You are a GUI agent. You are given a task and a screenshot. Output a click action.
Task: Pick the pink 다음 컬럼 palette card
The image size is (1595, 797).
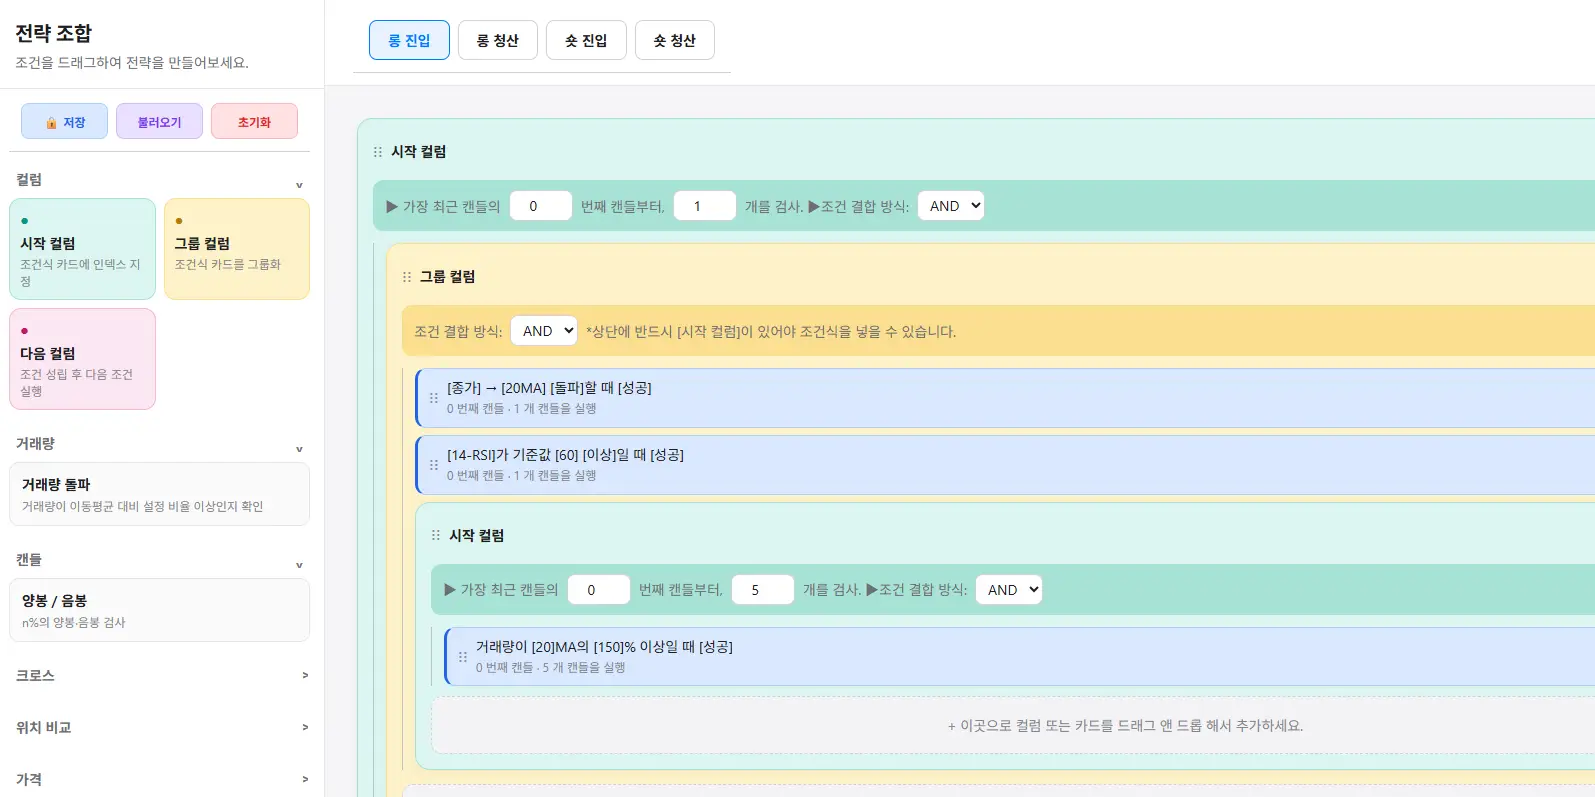82,359
